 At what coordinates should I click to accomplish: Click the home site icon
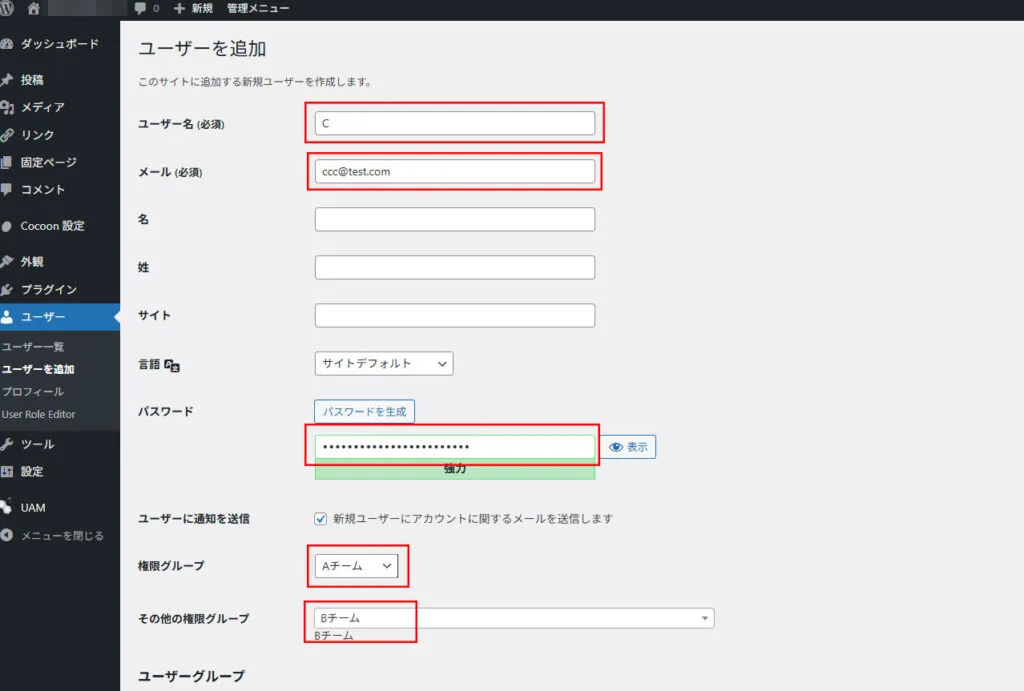coord(34,8)
